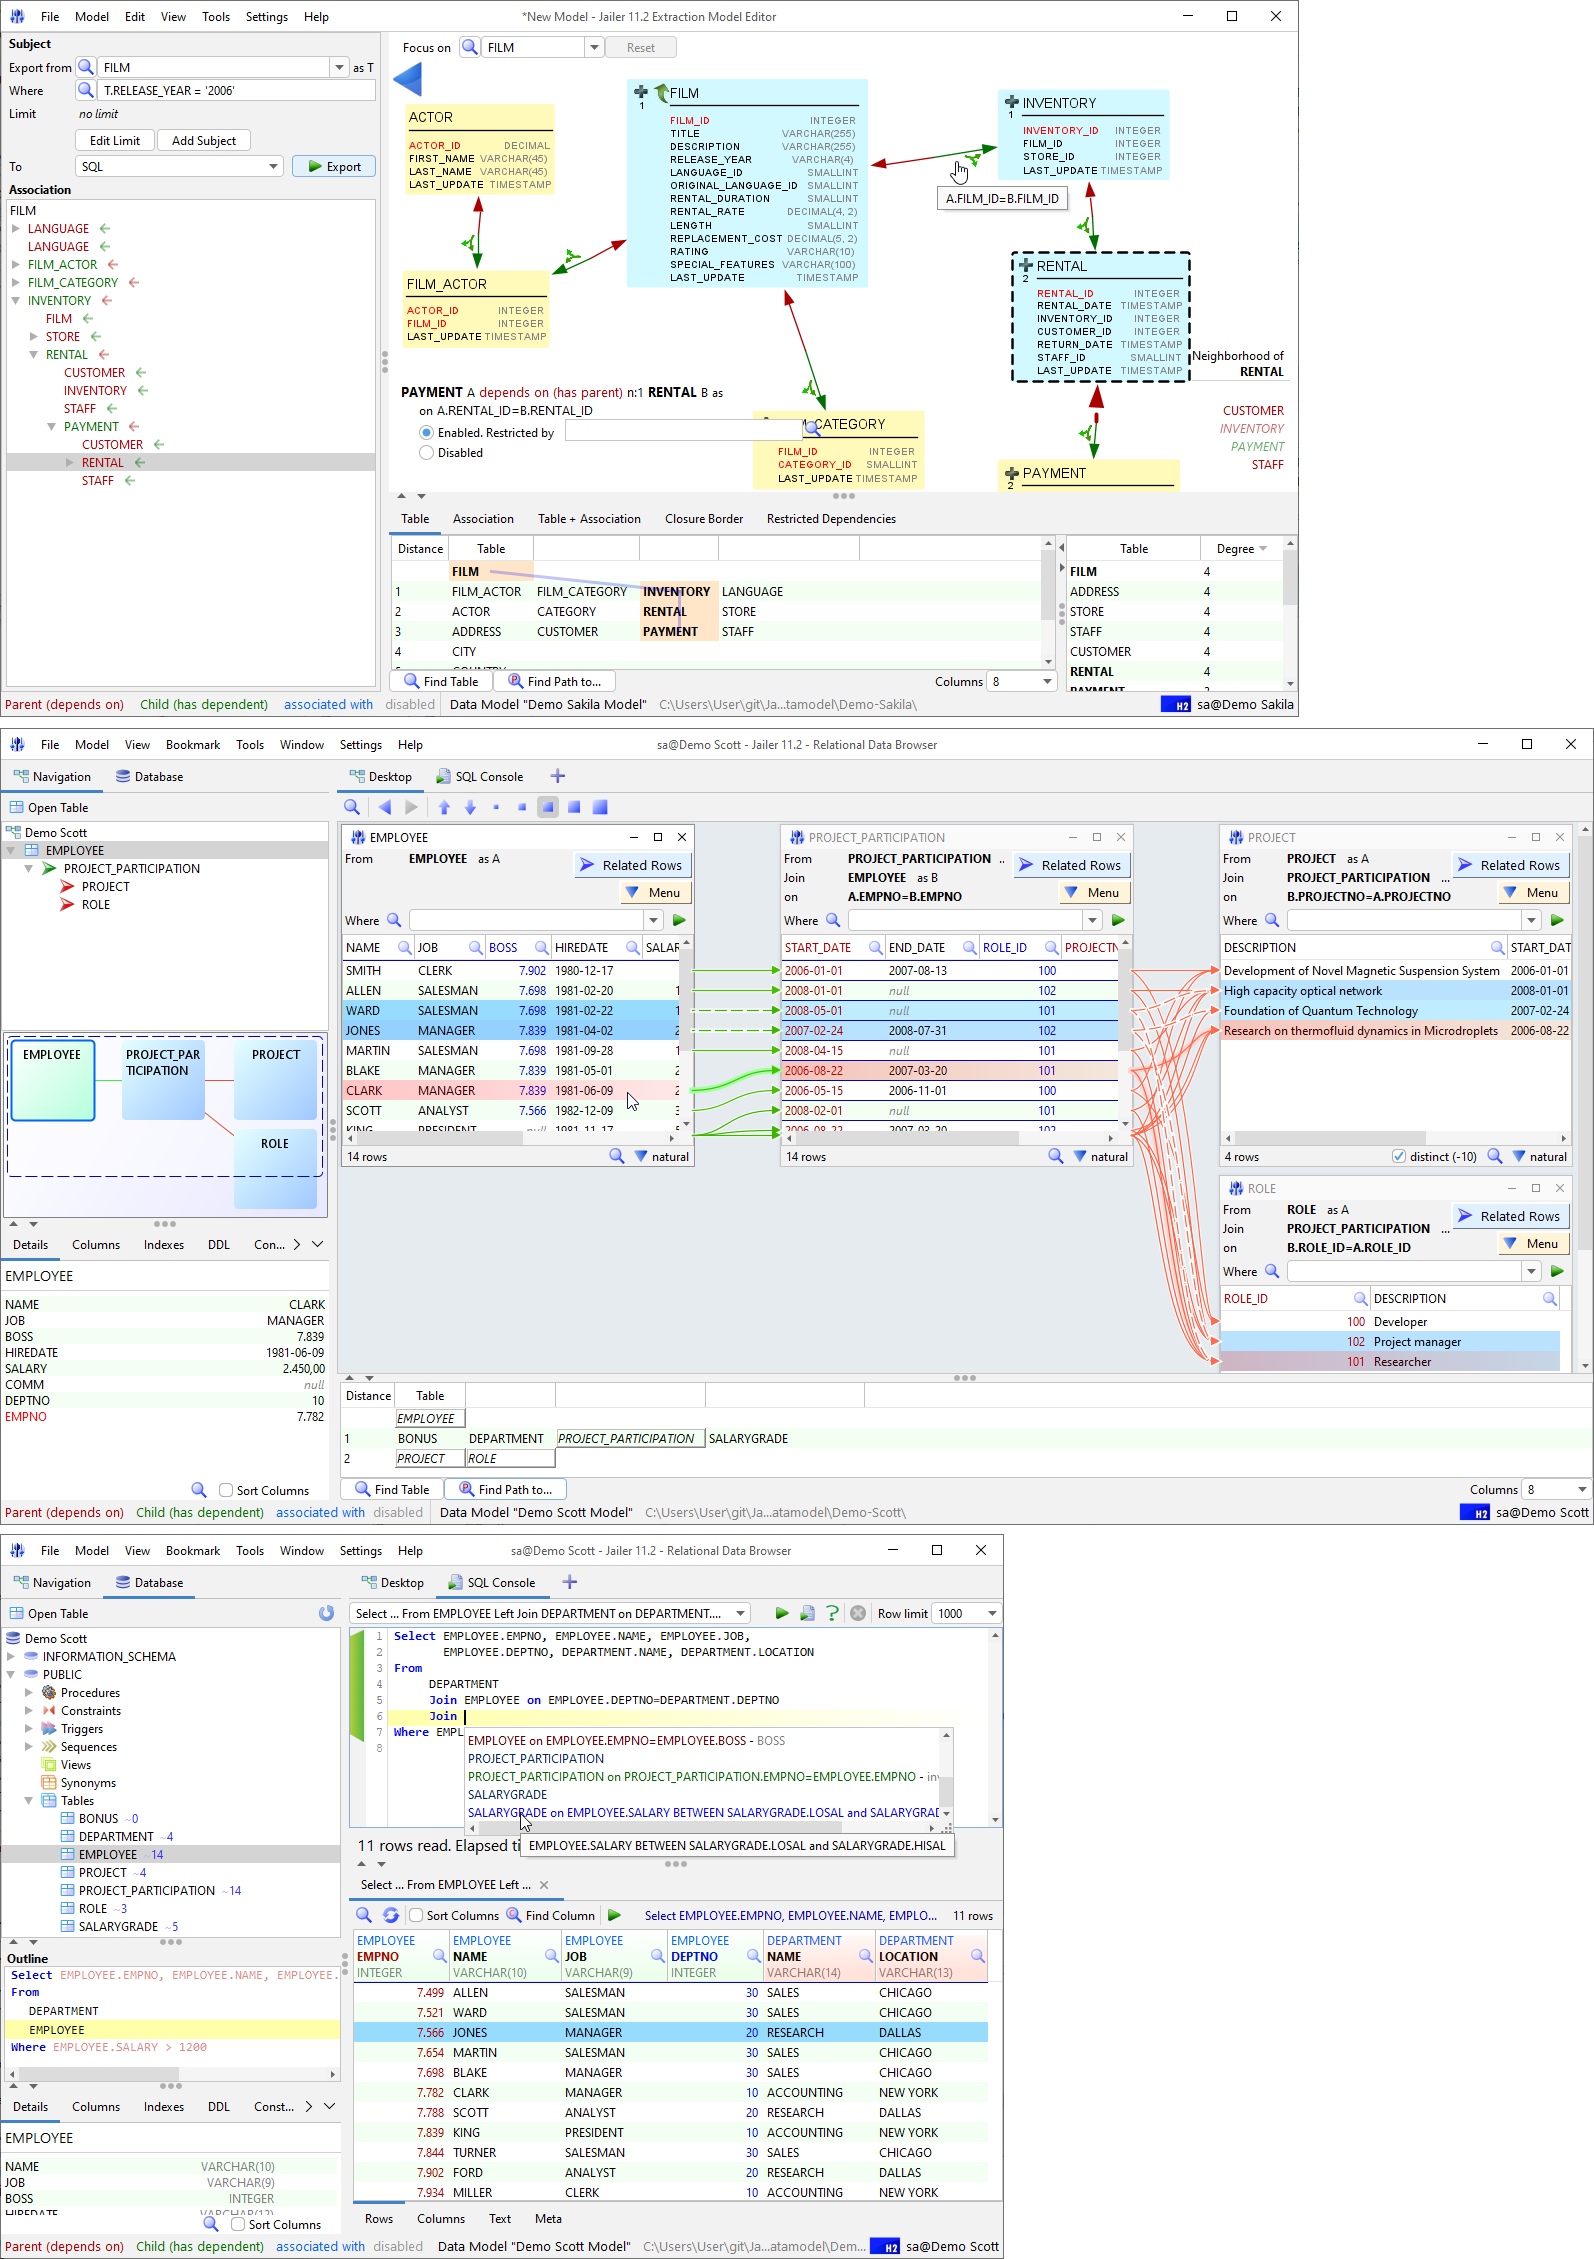
Task: Select the Disabled radio button
Action: [x=427, y=453]
